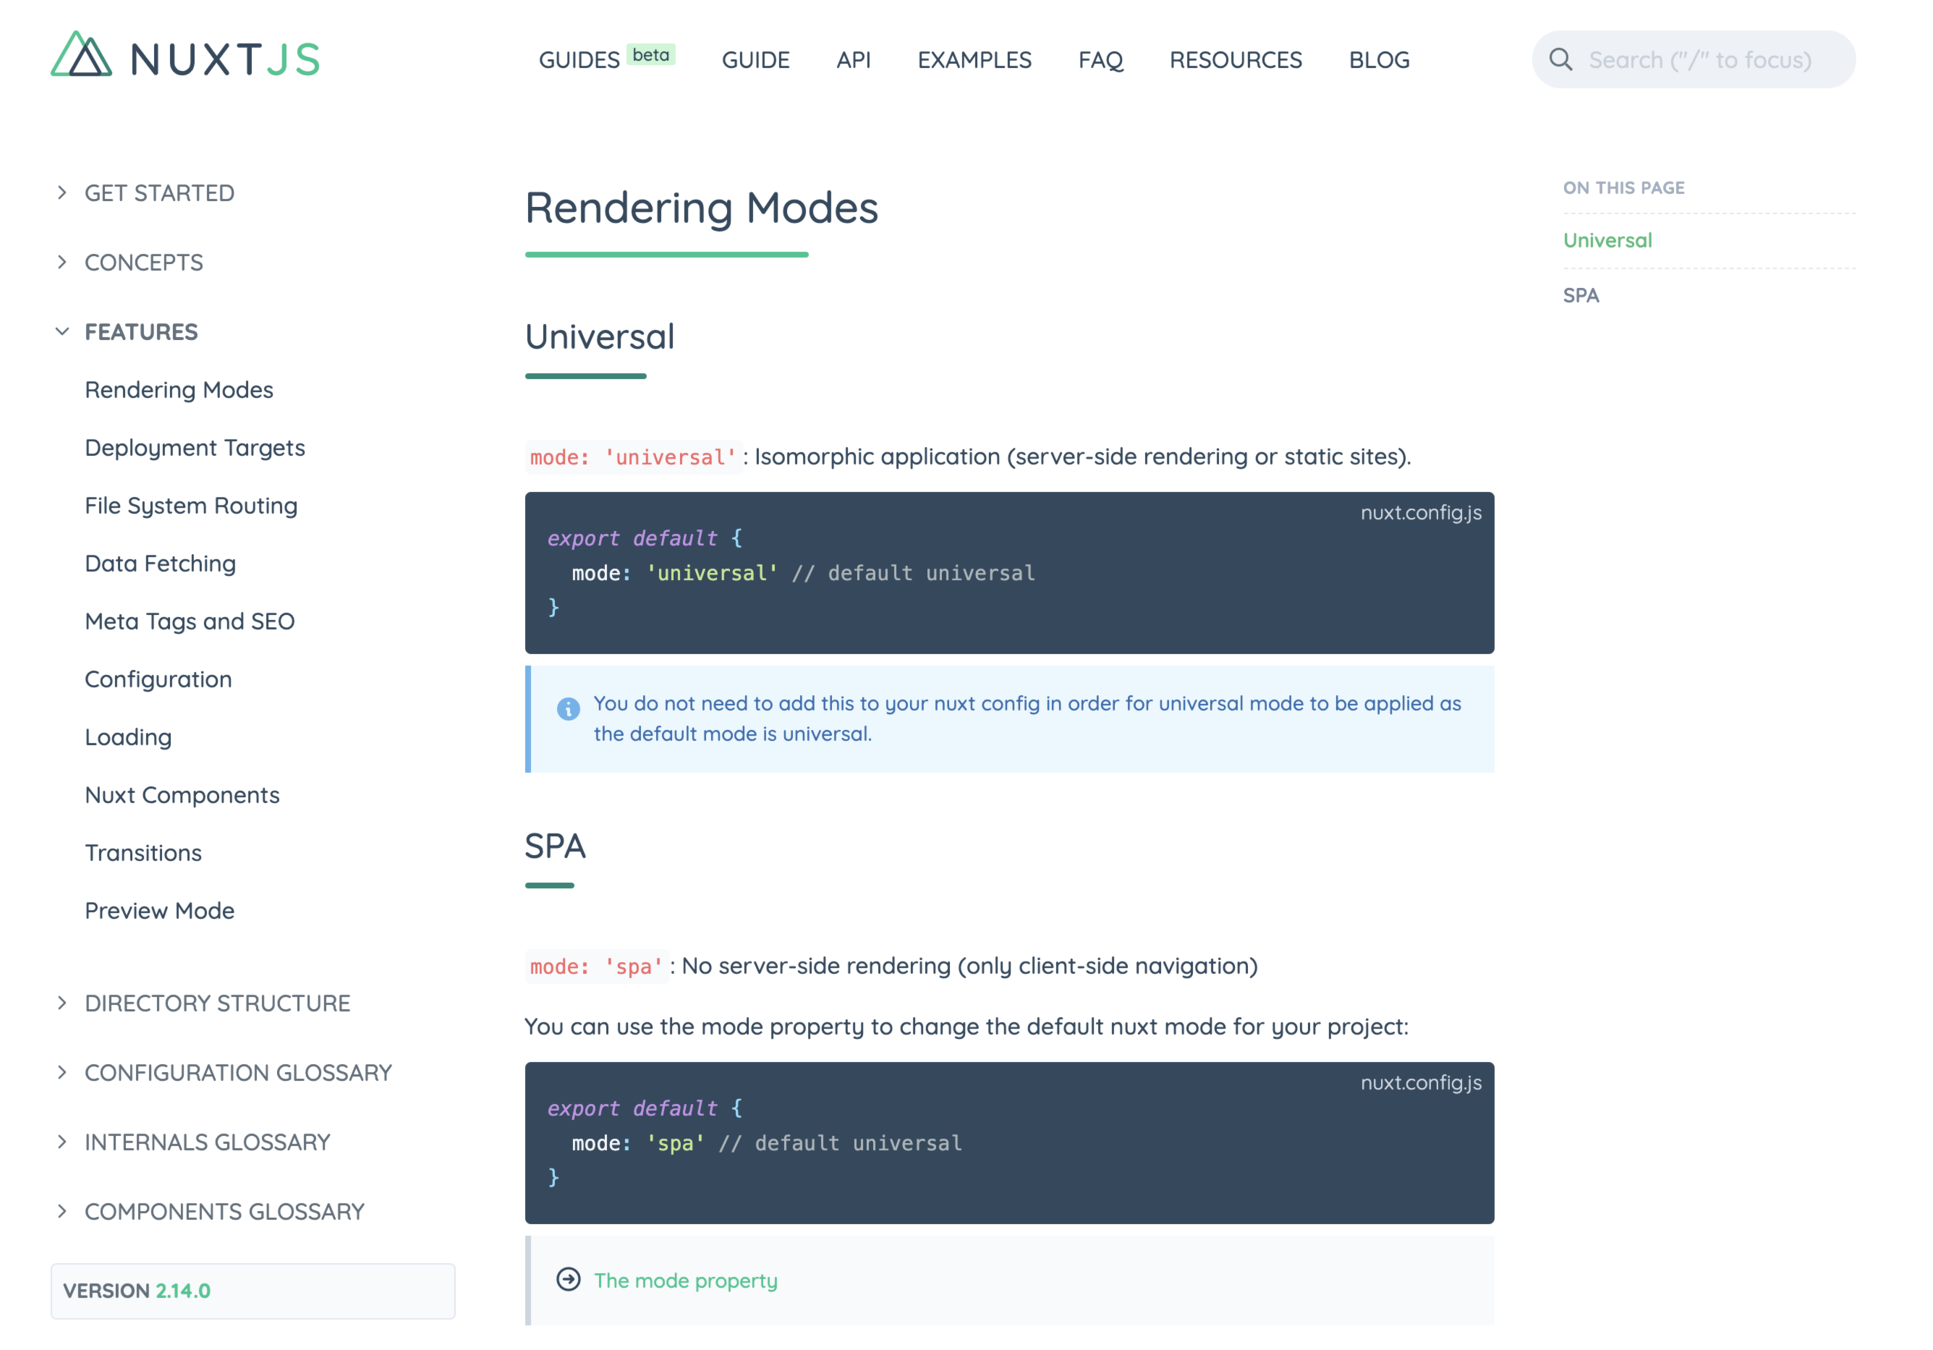Expand Directory Structure section
This screenshot has width=1933, height=1350.
coord(62,1003)
